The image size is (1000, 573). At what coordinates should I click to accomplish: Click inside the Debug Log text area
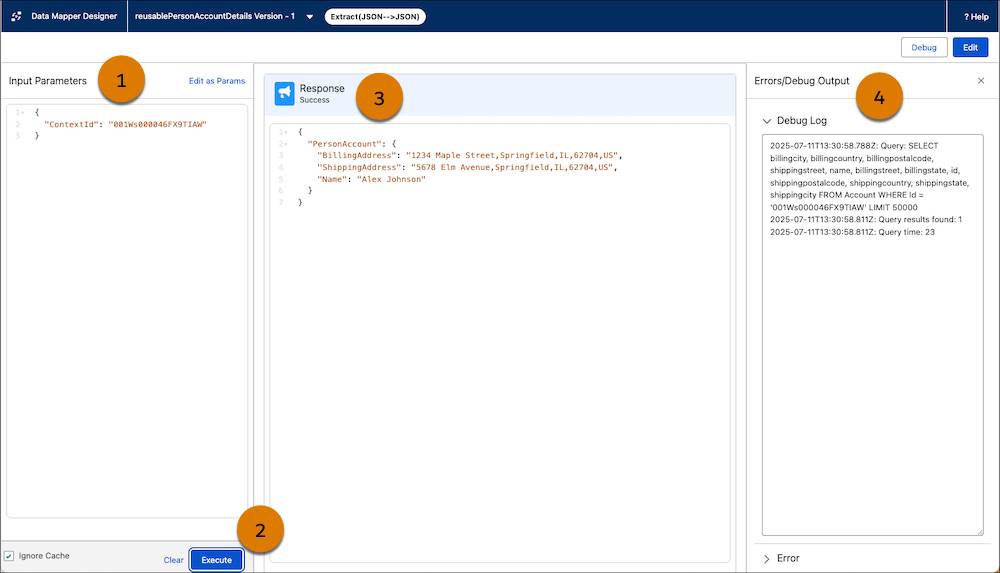[x=872, y=335]
